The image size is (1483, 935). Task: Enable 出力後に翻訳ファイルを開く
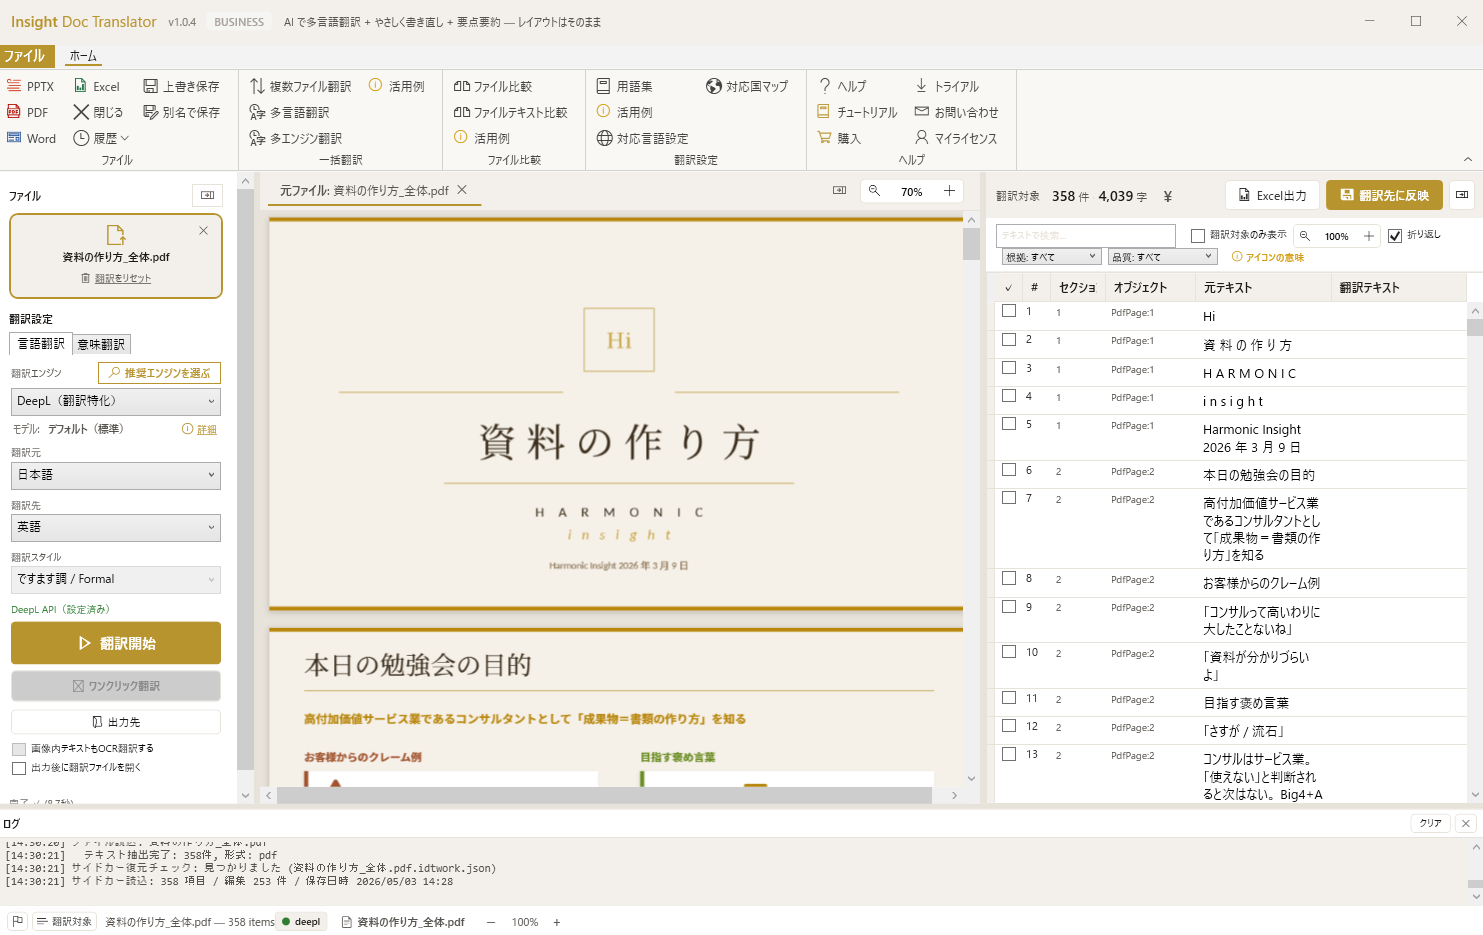pos(19,768)
